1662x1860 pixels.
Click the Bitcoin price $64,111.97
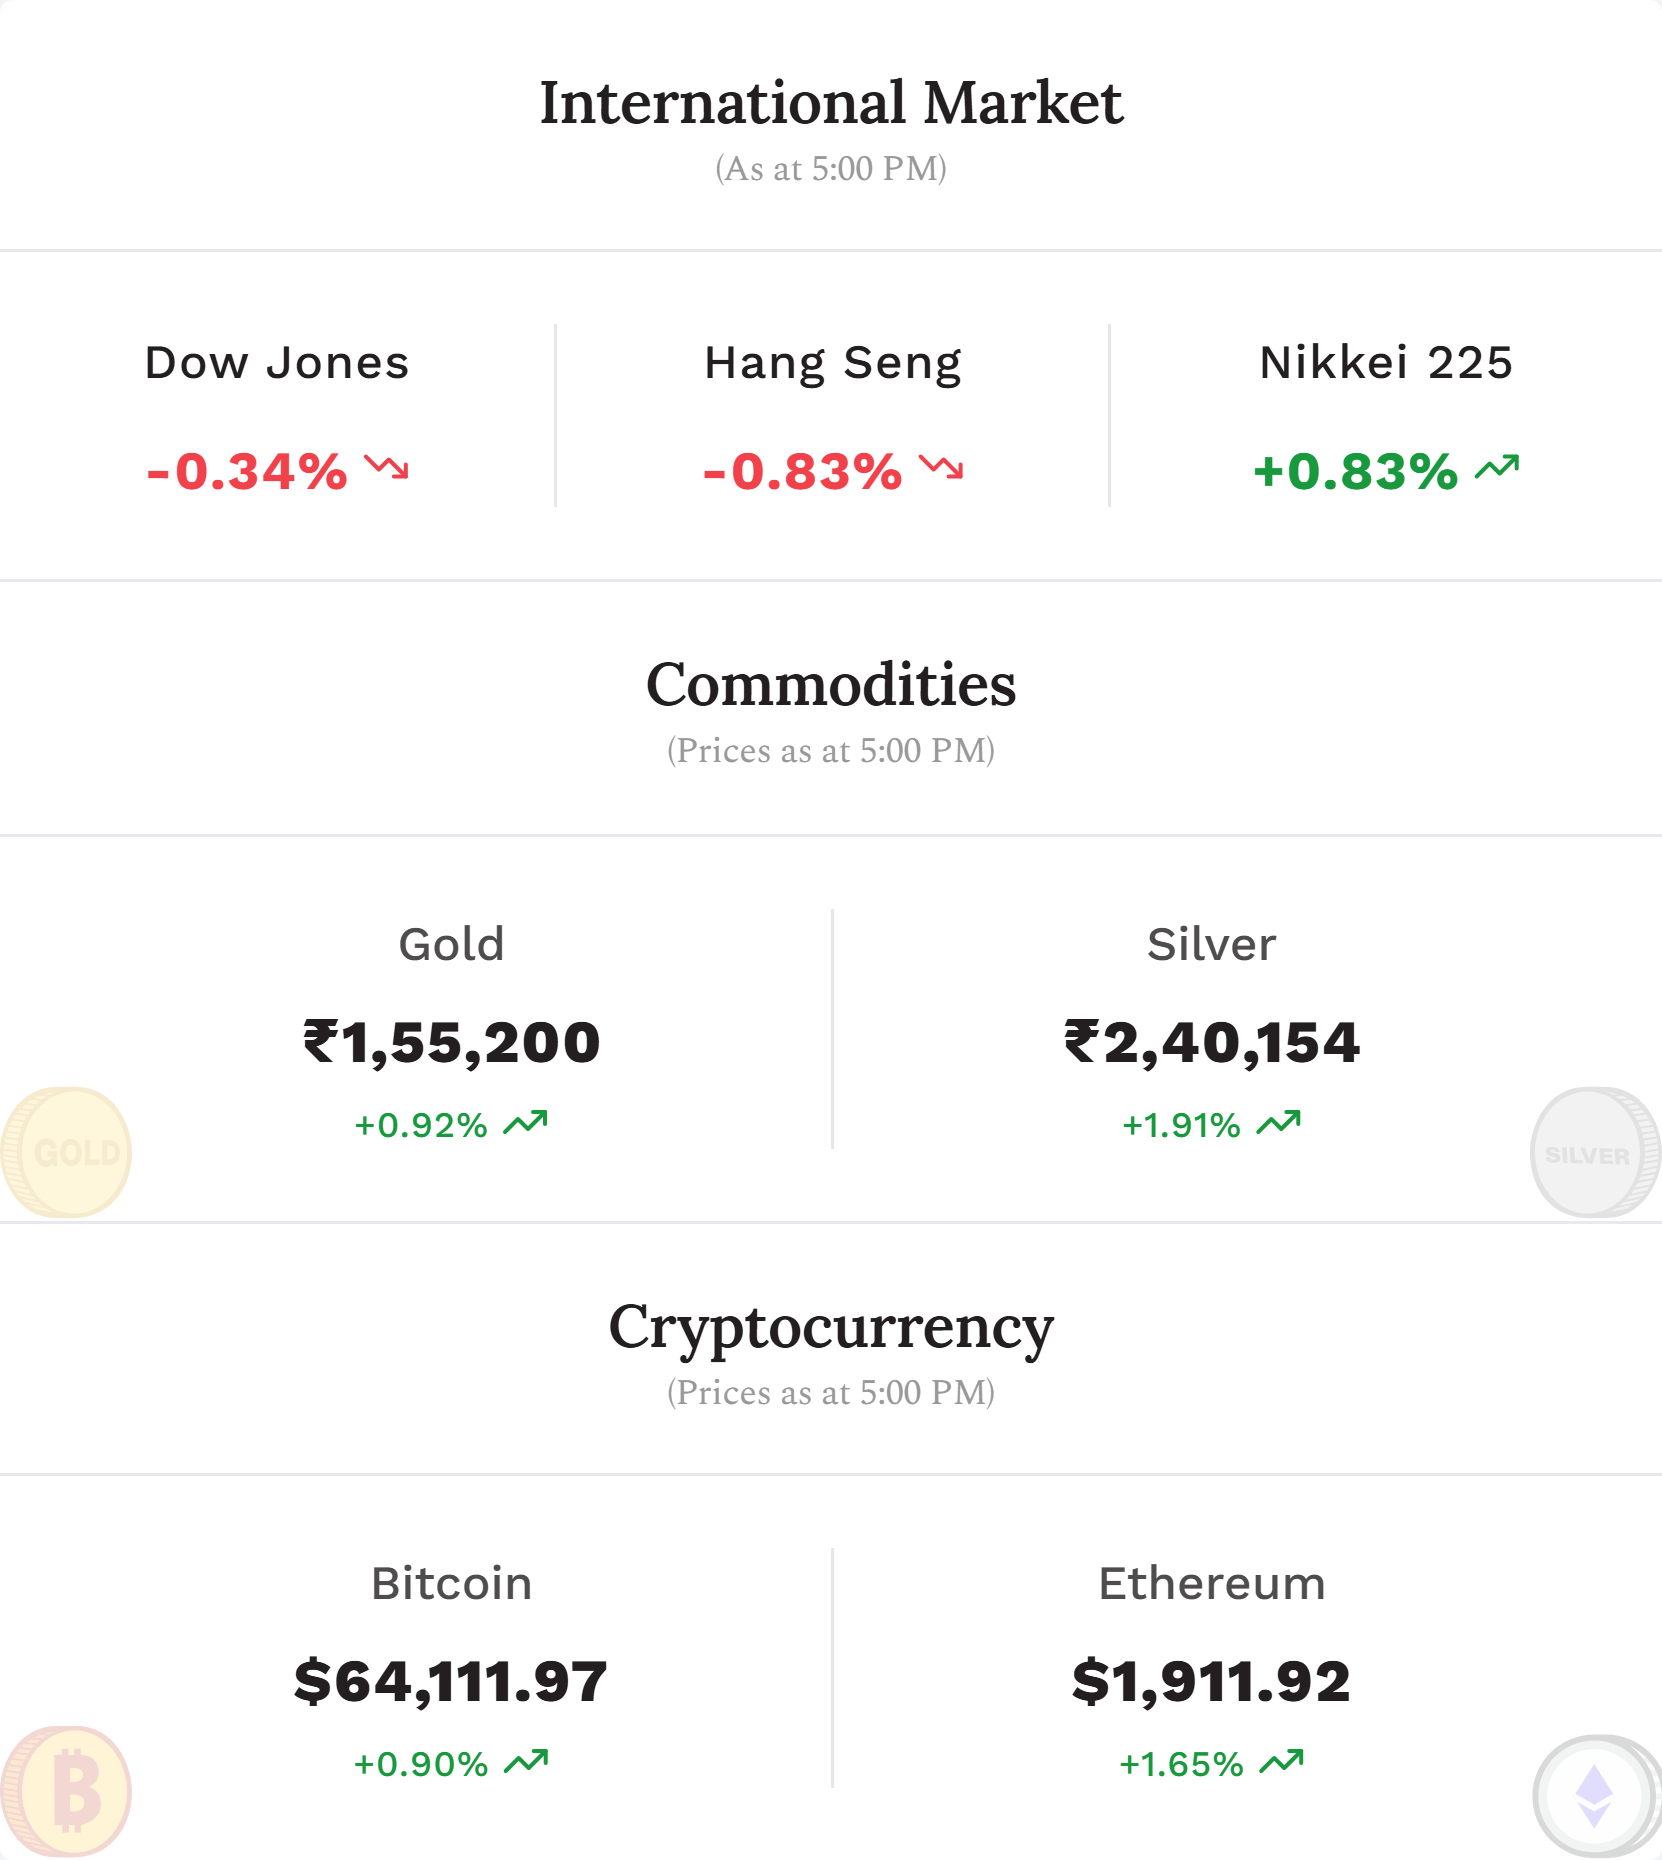pos(451,1681)
